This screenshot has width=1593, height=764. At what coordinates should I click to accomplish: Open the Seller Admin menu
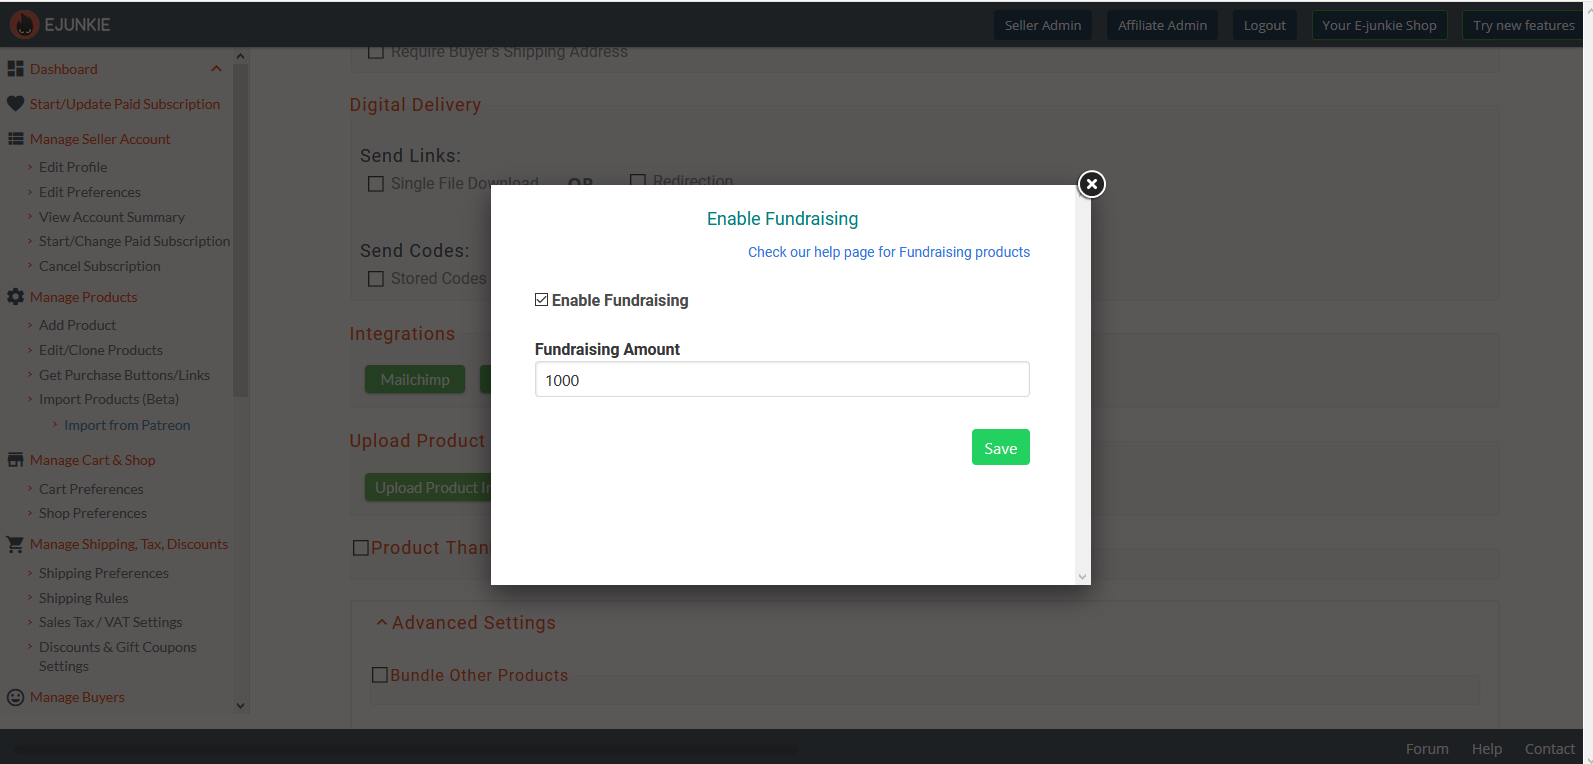click(1042, 25)
